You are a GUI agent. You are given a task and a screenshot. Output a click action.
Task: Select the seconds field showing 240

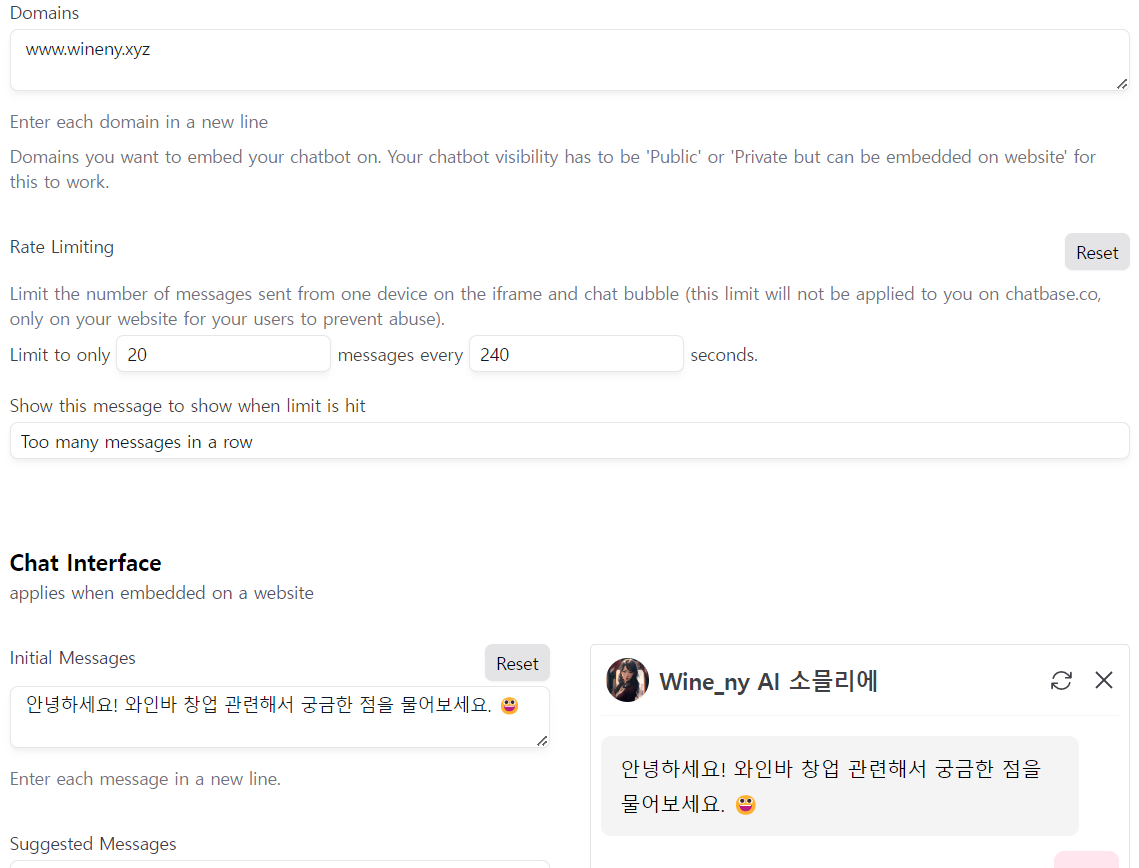click(576, 354)
